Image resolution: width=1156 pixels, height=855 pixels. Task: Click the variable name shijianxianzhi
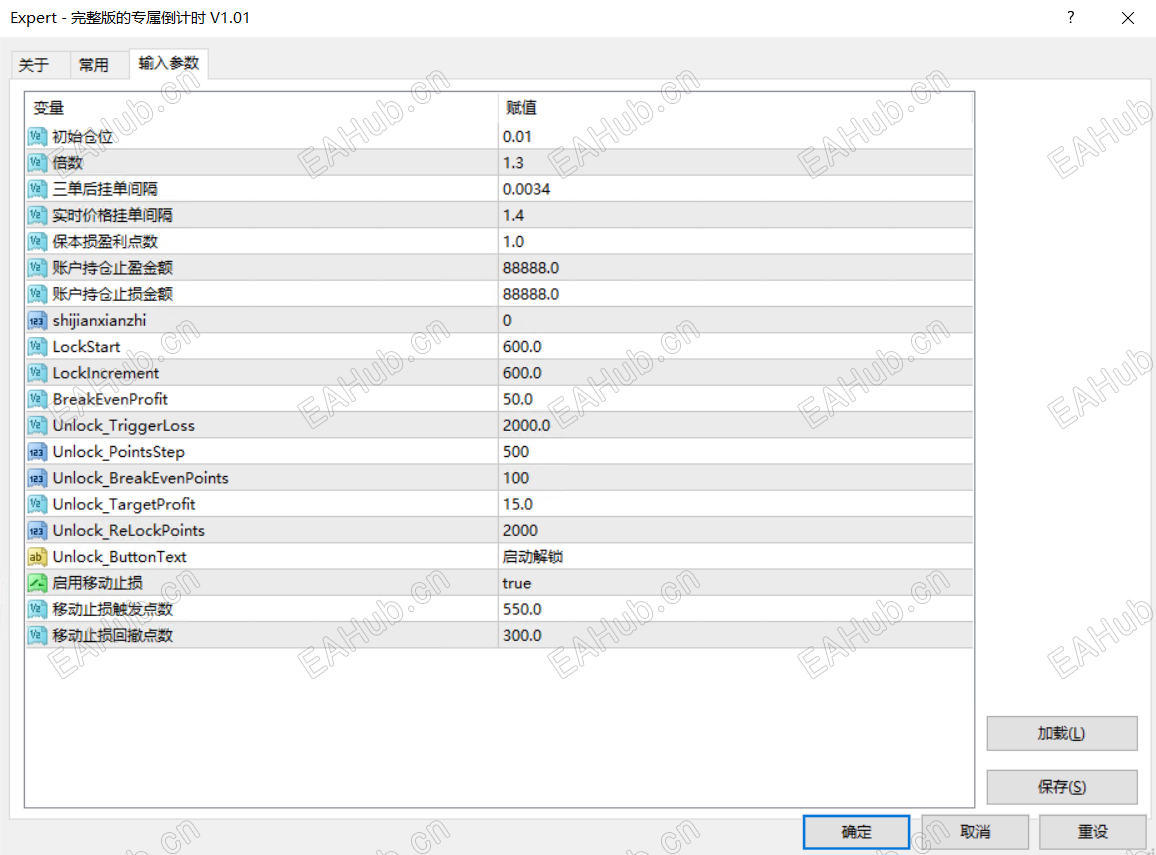coord(100,321)
